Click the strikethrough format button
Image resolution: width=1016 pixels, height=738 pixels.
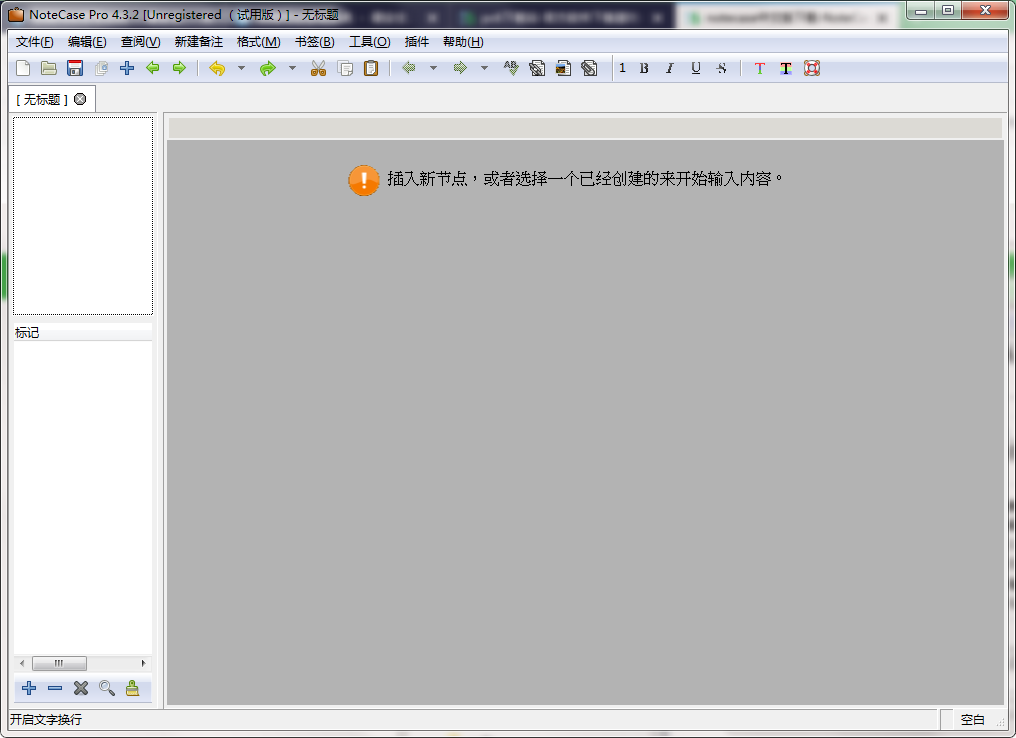(720, 68)
